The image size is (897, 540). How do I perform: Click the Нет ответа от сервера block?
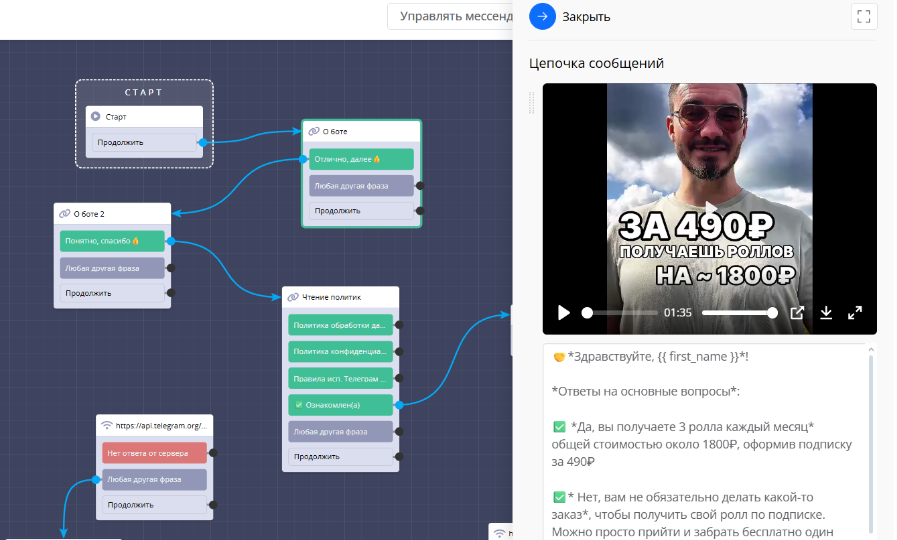tap(153, 453)
